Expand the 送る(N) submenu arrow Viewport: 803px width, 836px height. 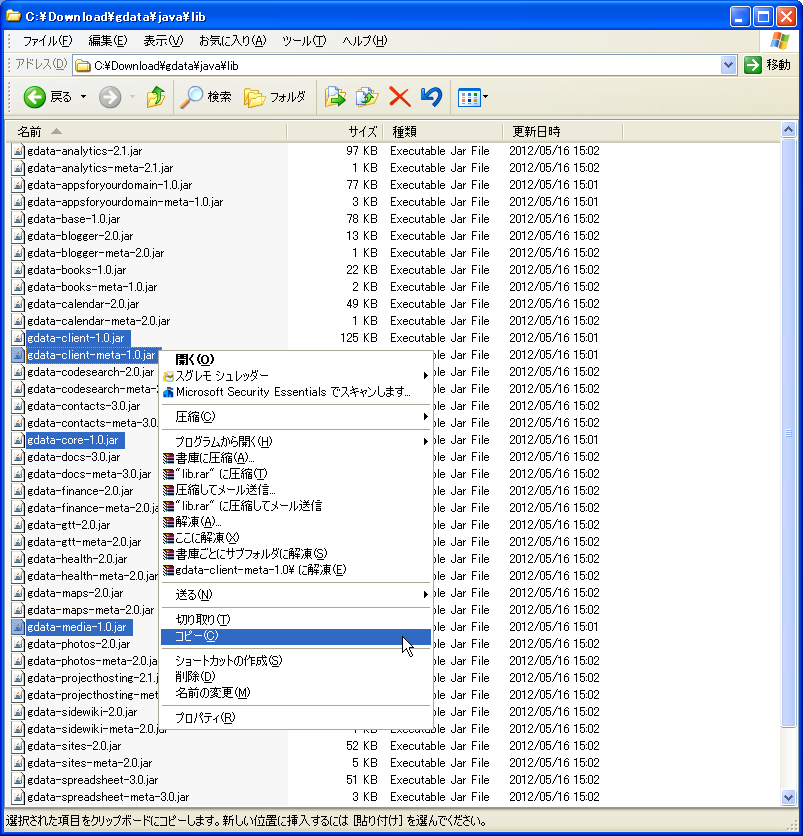(x=425, y=594)
